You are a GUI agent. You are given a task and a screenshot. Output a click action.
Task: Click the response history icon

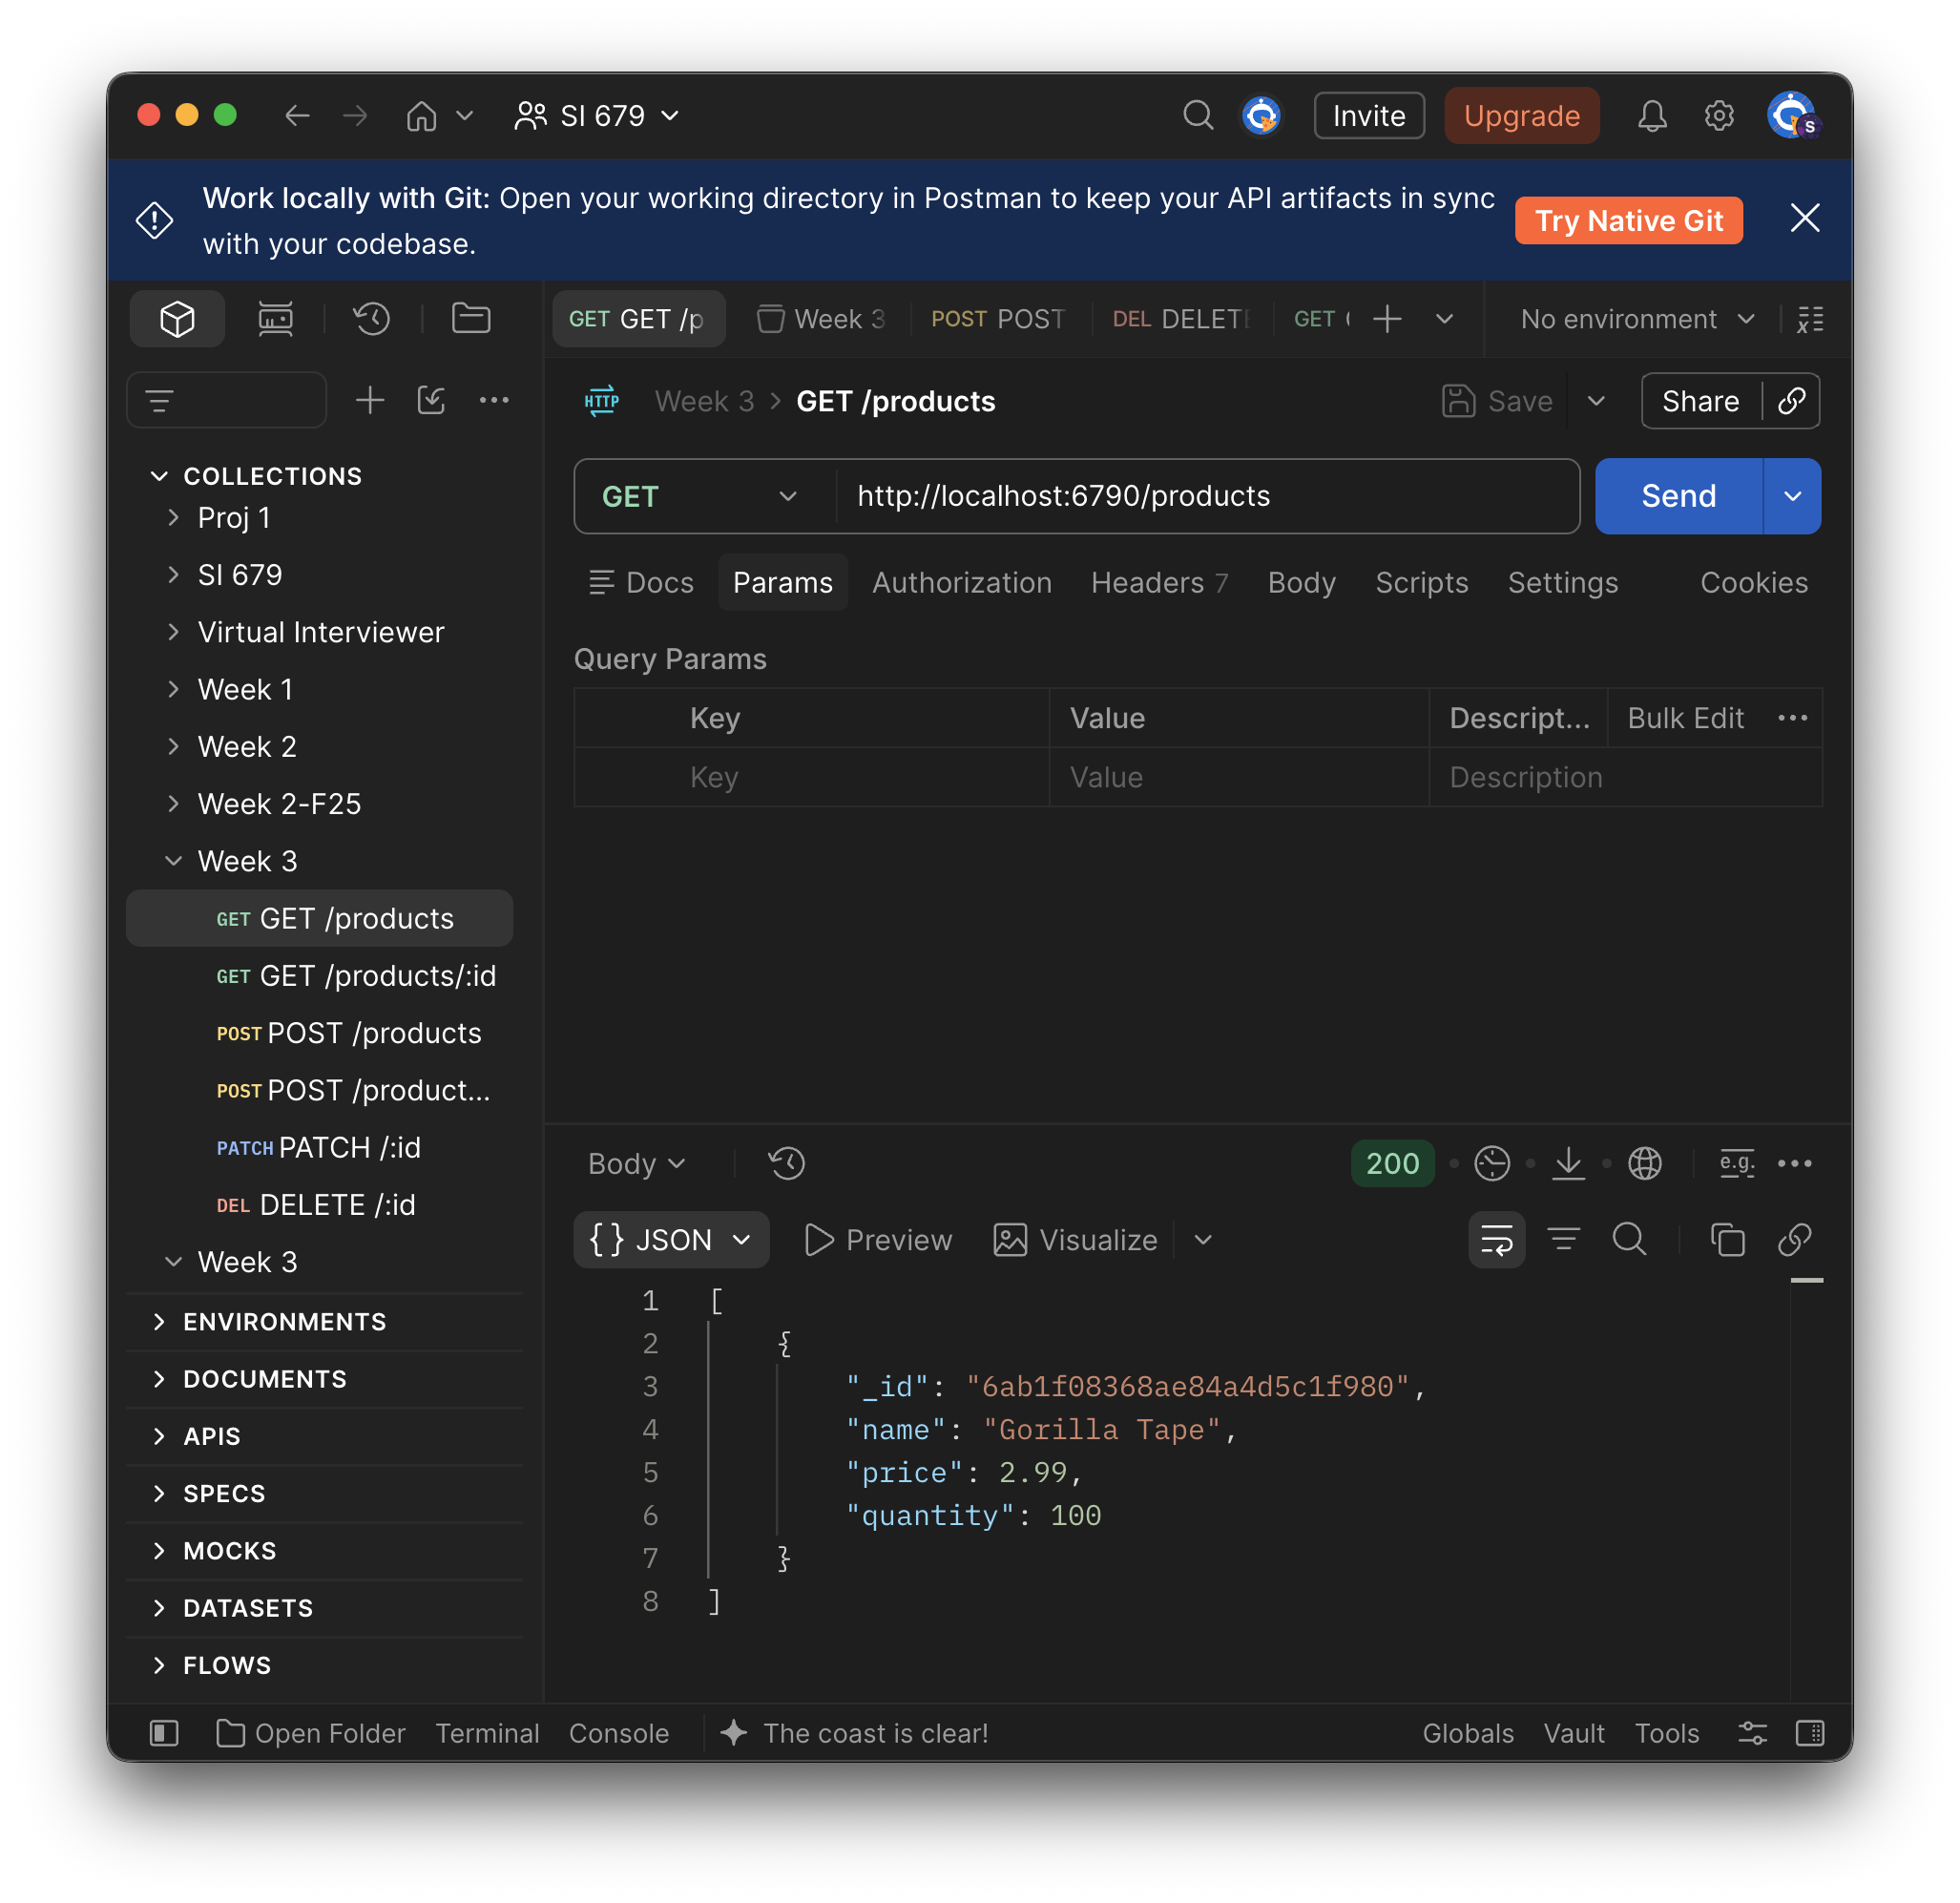point(787,1163)
